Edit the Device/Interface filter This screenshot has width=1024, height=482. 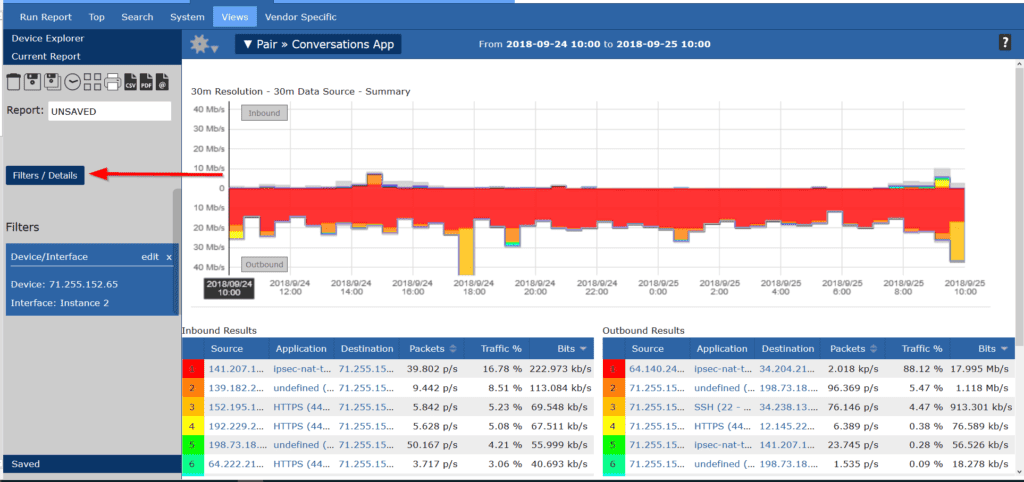150,257
